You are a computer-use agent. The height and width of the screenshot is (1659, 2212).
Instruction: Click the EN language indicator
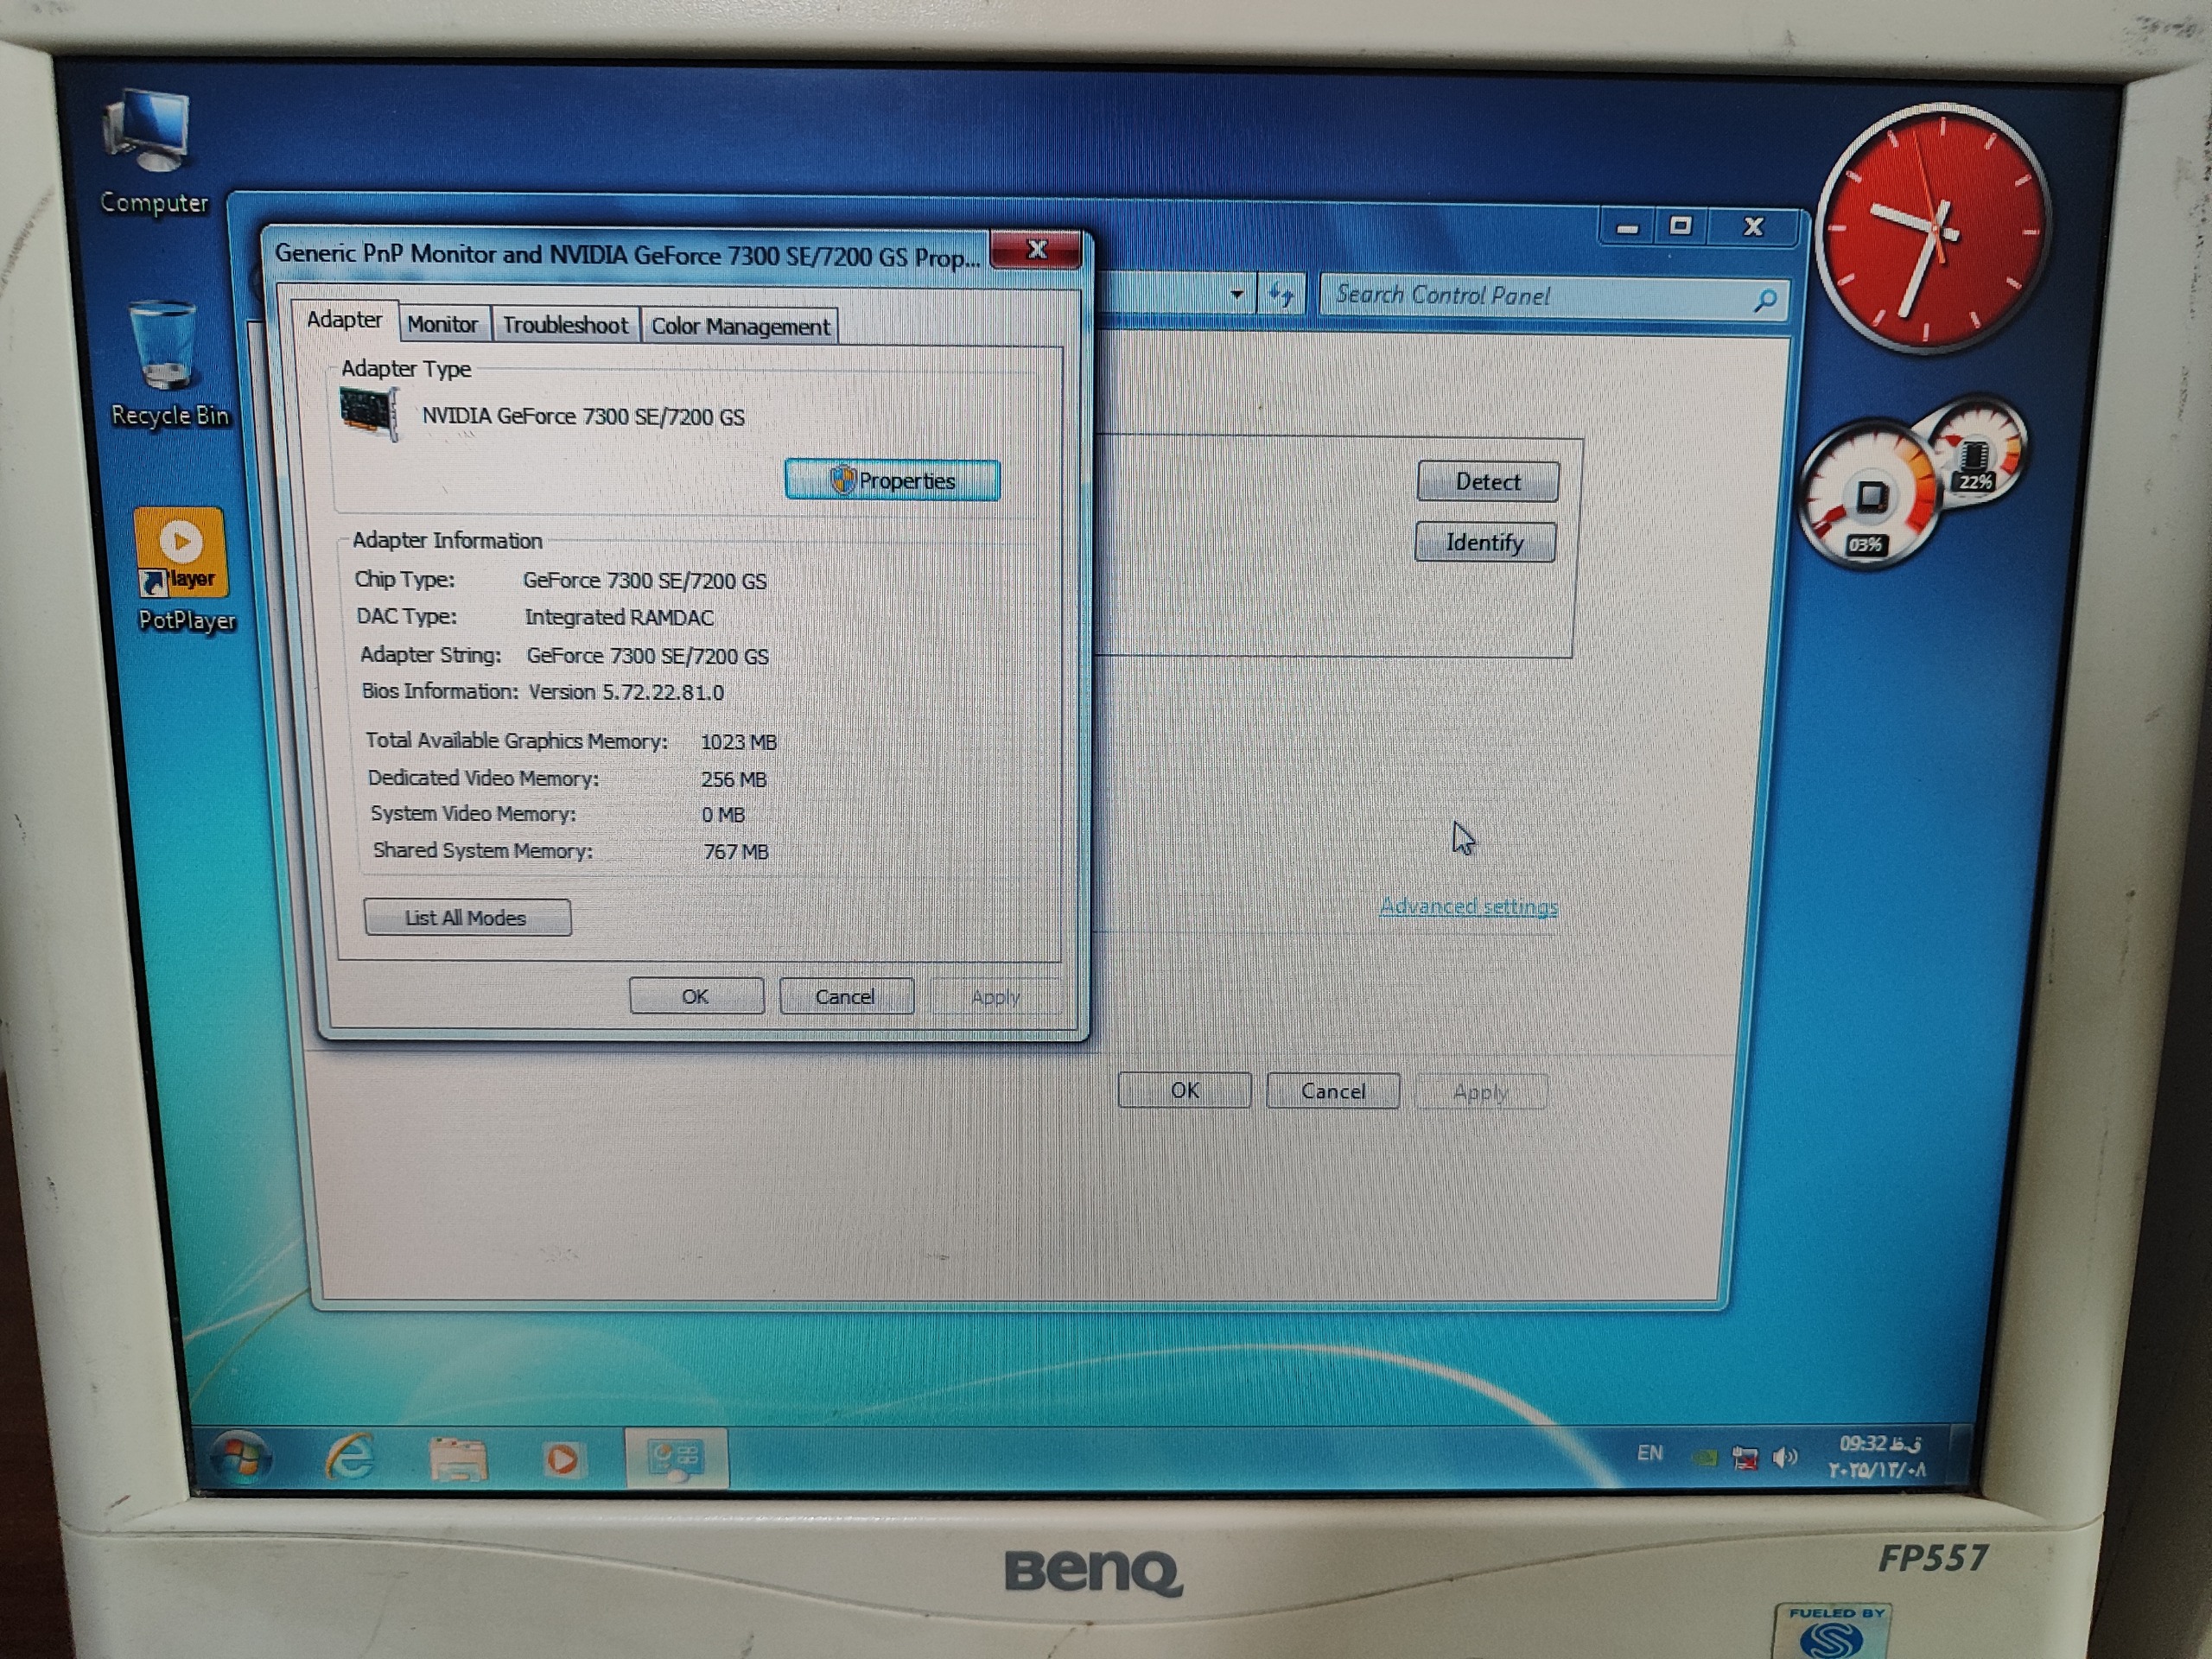tap(1650, 1453)
